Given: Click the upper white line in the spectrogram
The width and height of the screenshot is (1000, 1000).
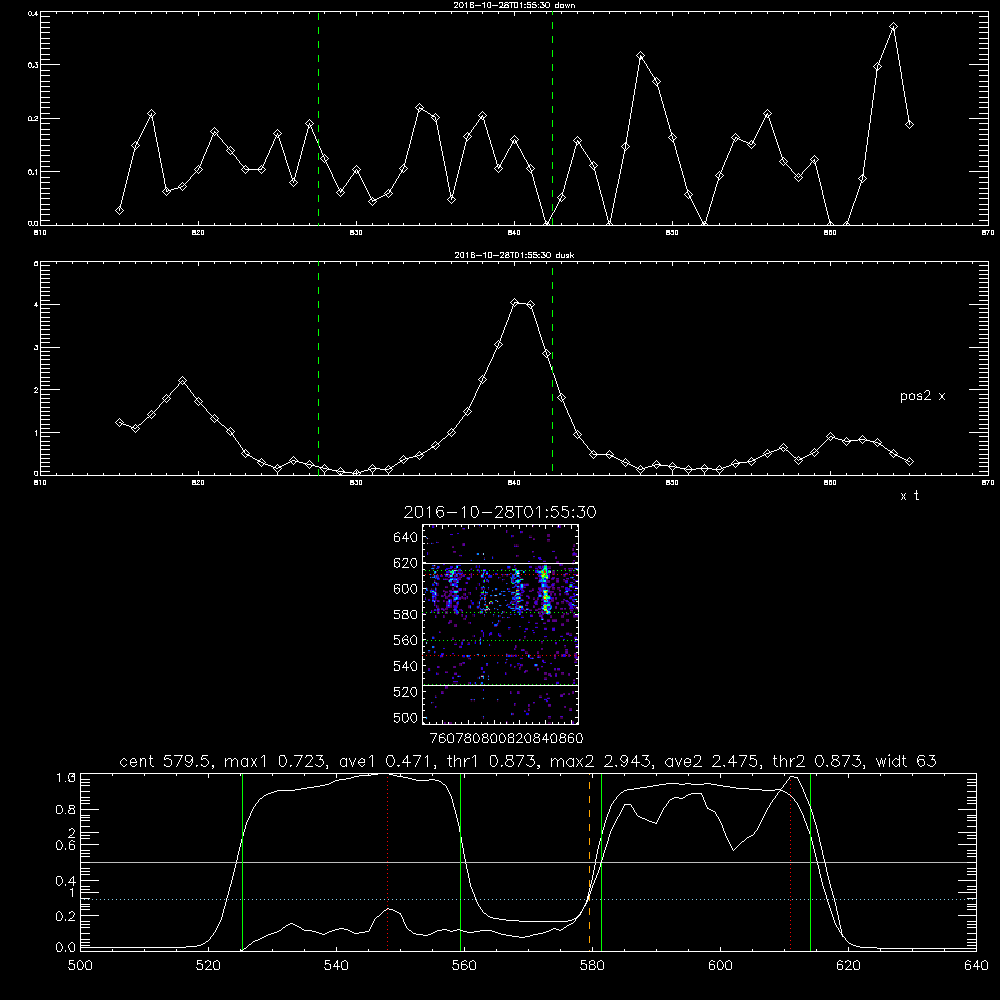Looking at the screenshot, I should click(x=501, y=564).
